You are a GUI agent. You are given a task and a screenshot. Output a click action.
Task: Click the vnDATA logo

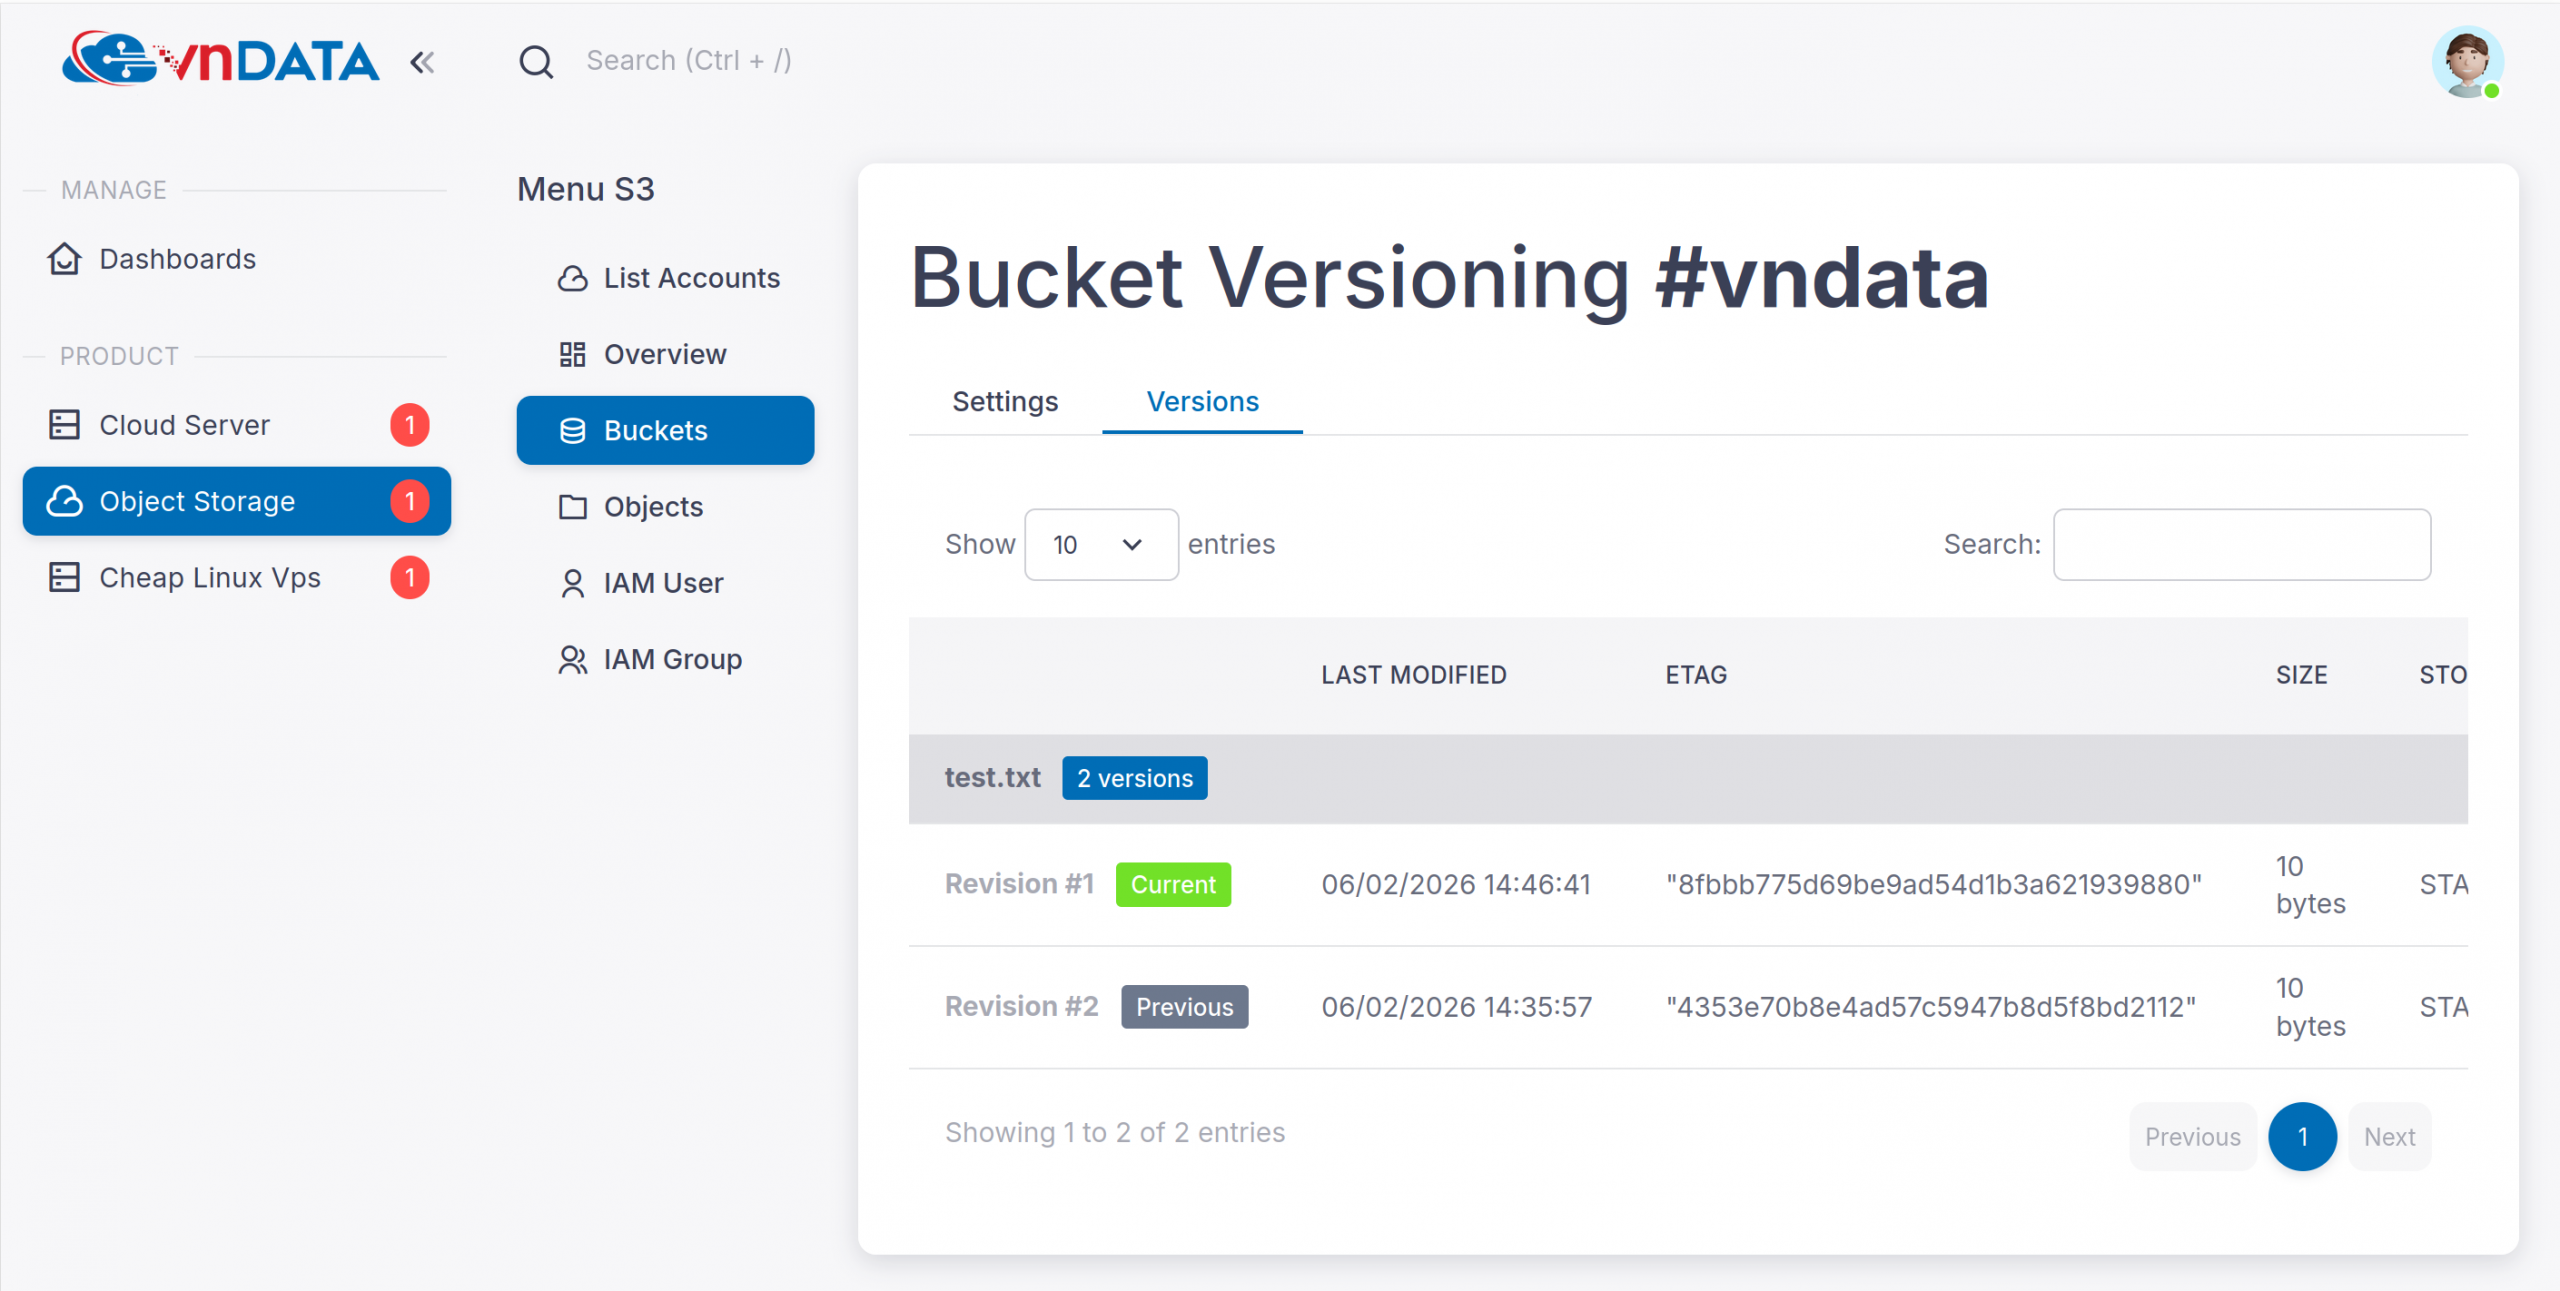click(x=221, y=60)
